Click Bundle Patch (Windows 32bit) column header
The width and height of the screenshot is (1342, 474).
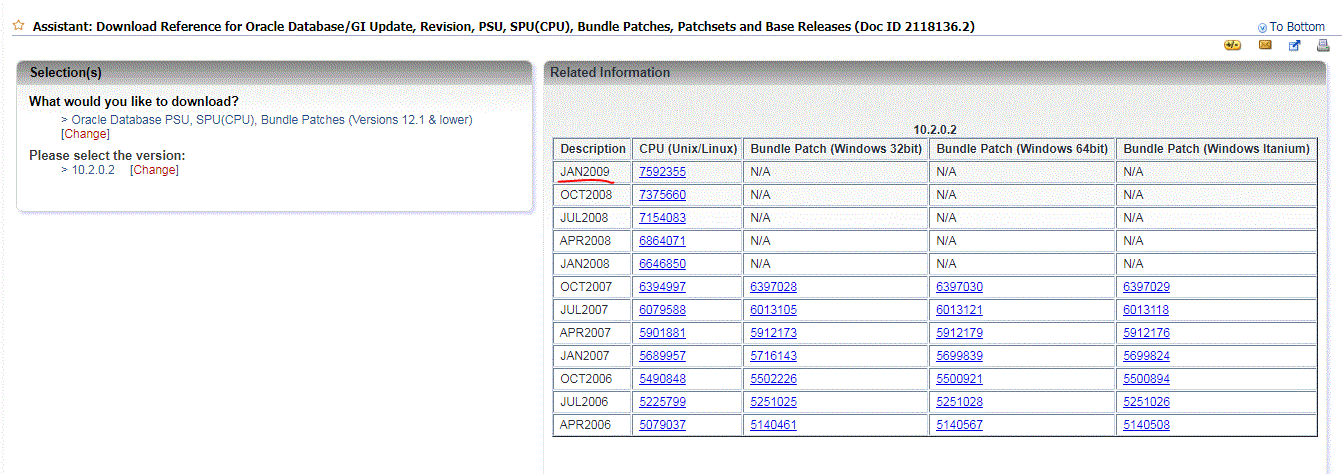tap(836, 149)
